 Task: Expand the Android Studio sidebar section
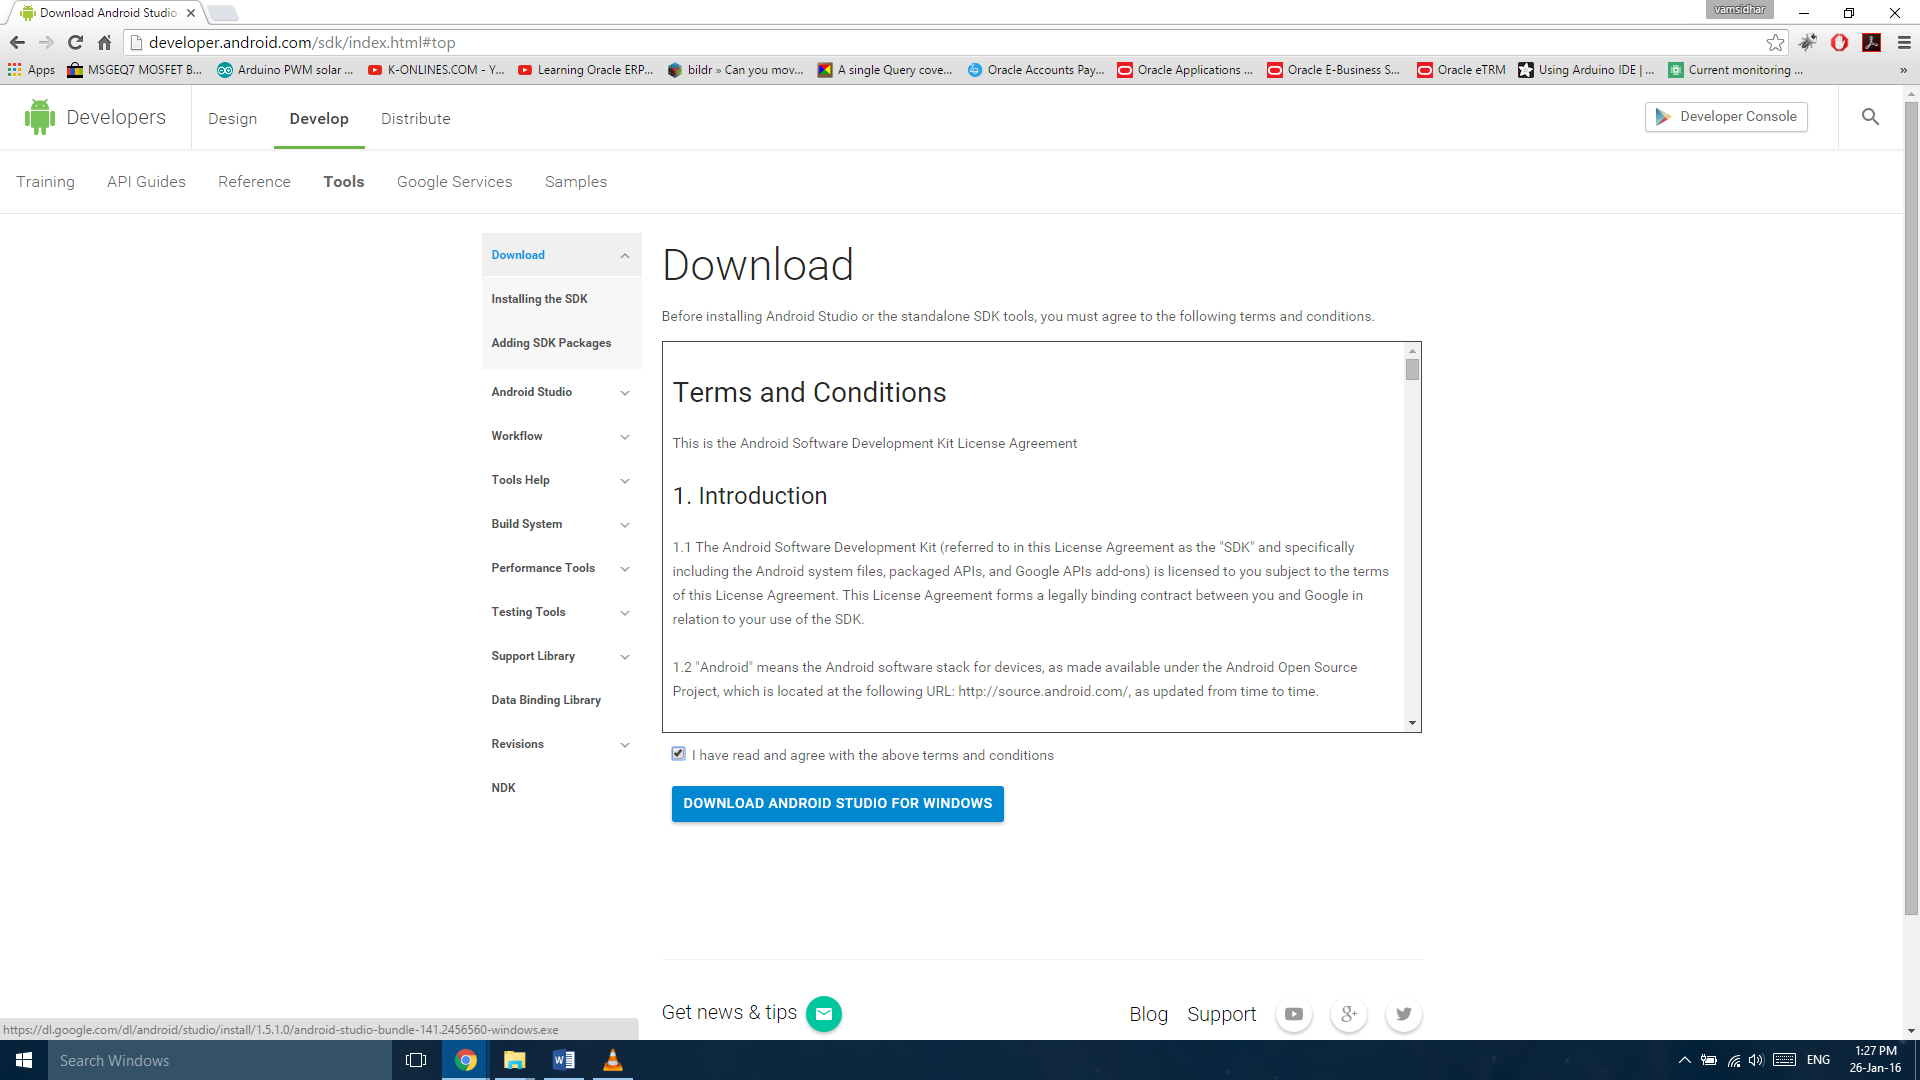pyautogui.click(x=625, y=393)
